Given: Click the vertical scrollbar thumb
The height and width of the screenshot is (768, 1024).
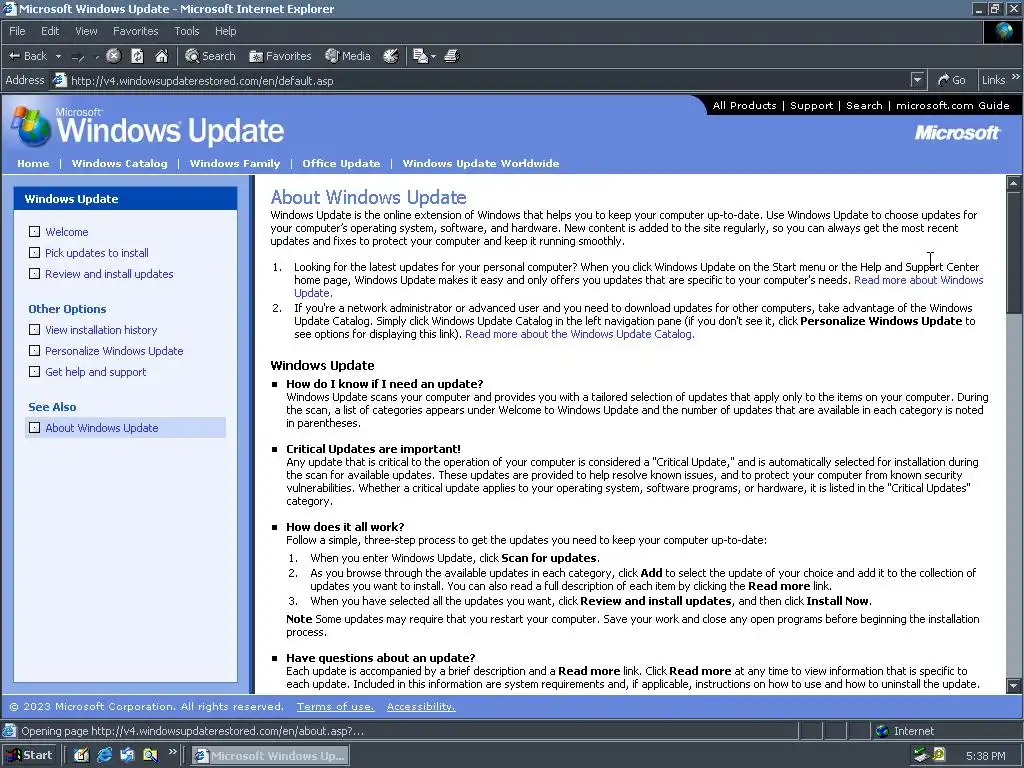Looking at the screenshot, I should click(x=1014, y=251).
